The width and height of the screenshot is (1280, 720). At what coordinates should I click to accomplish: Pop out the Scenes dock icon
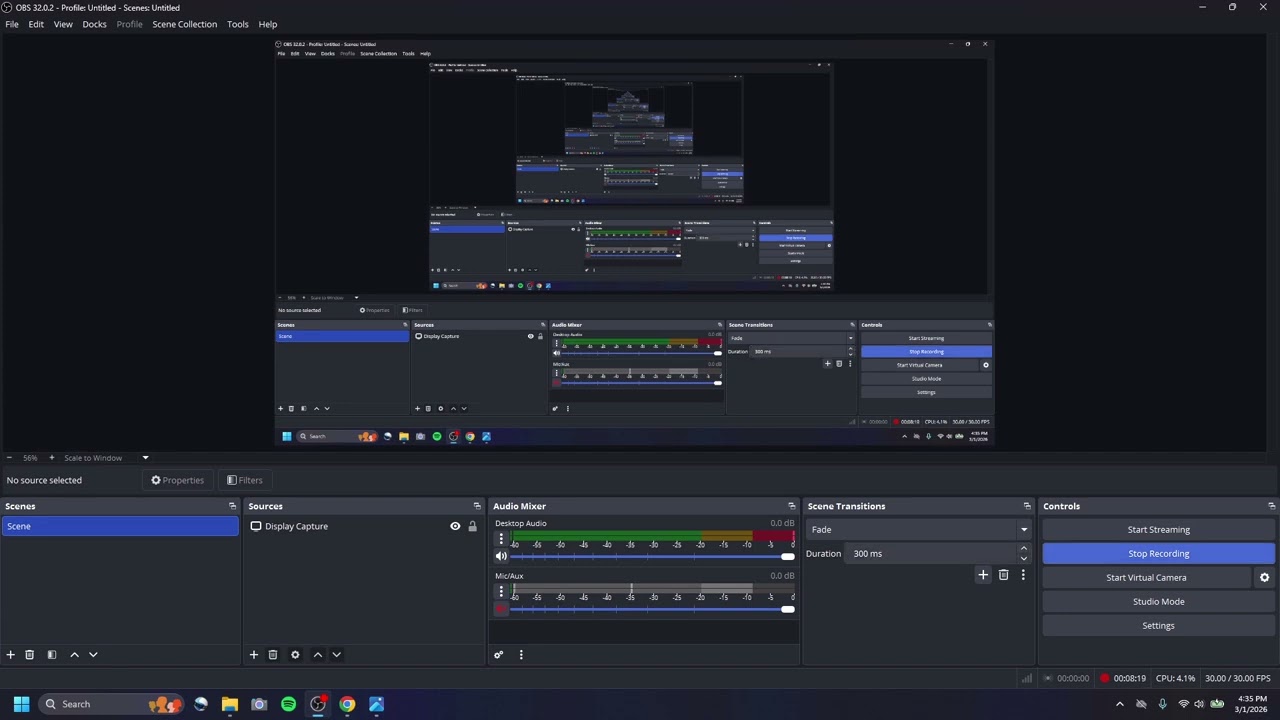click(232, 506)
